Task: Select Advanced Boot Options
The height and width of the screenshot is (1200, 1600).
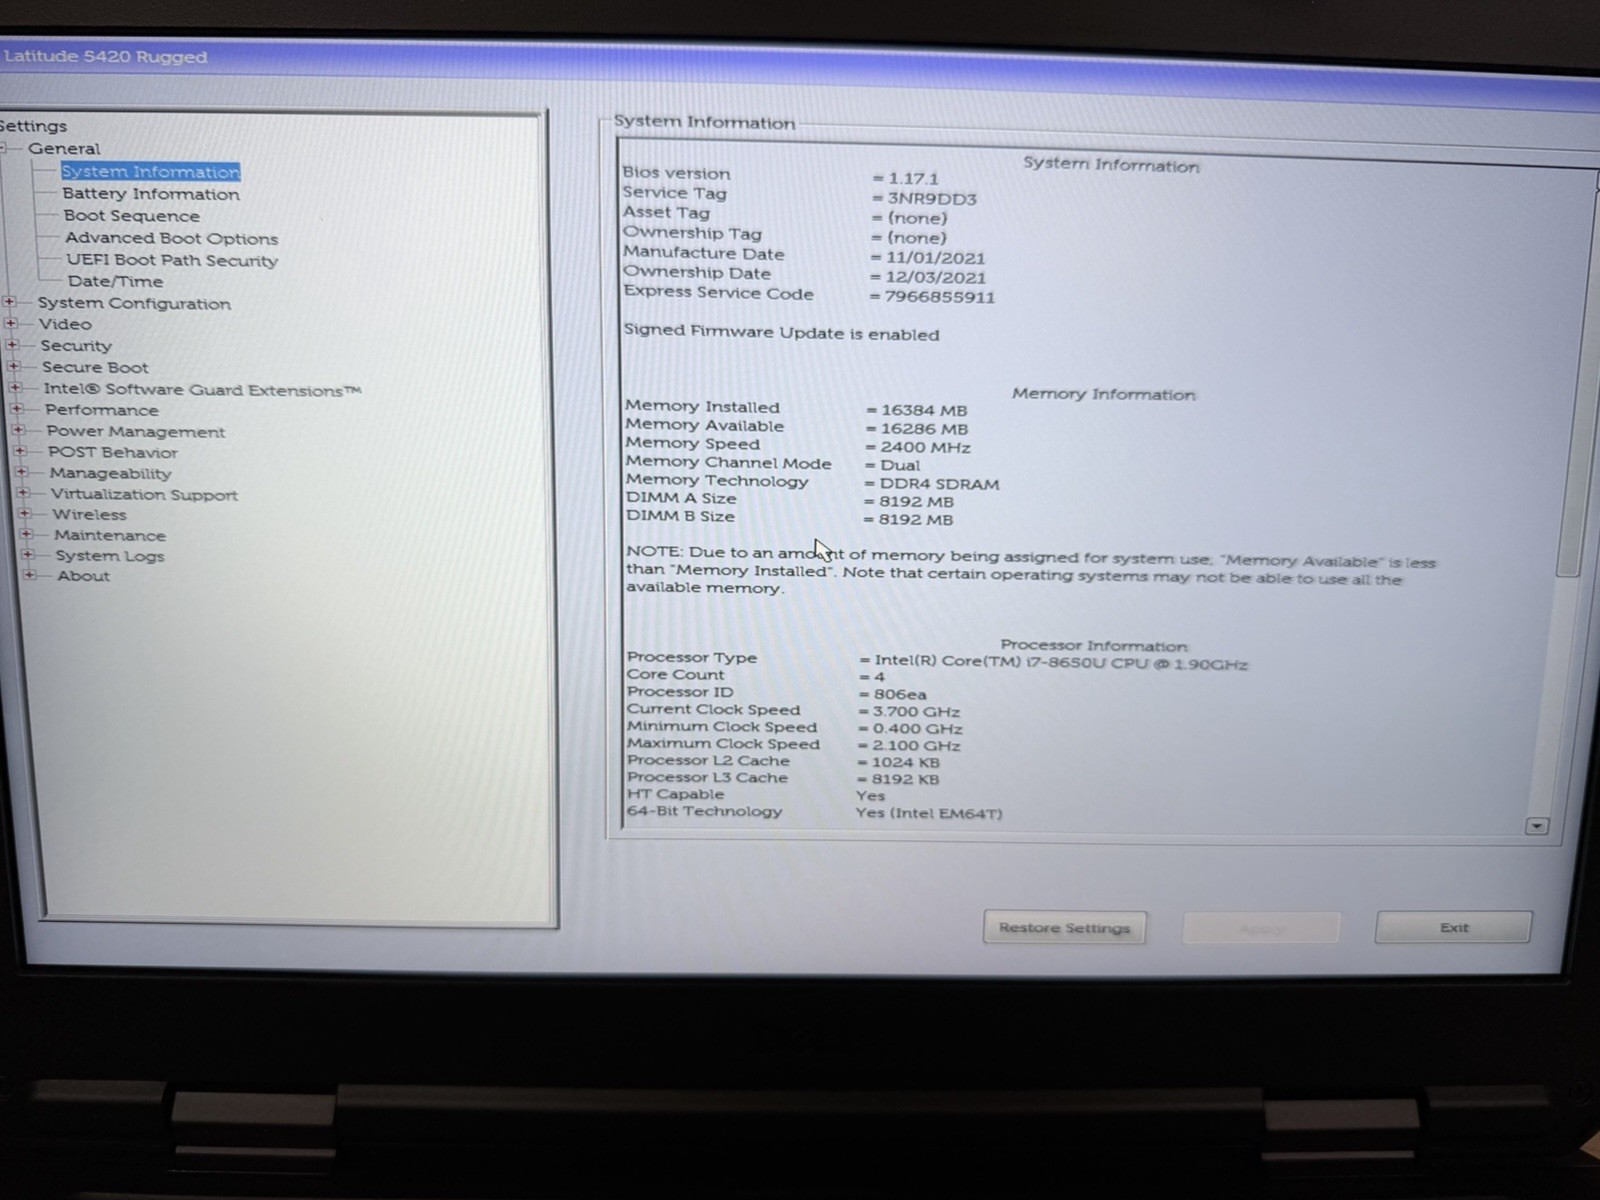Action: tap(171, 238)
